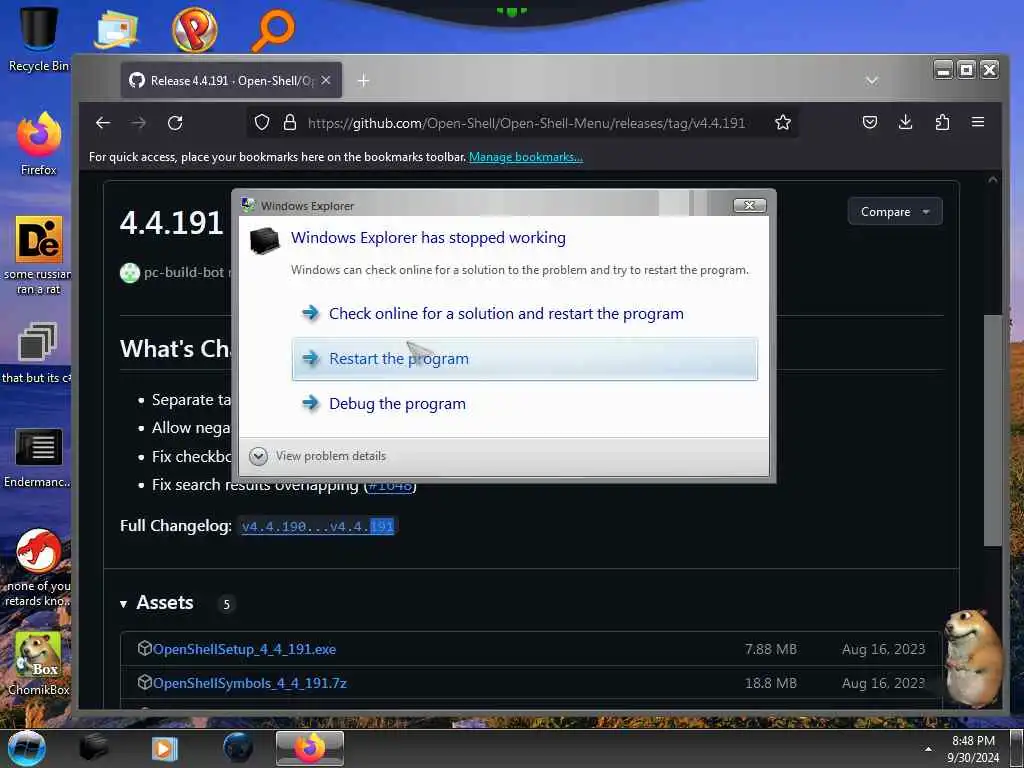Image resolution: width=1024 pixels, height=768 pixels.
Task: Show site security padlock info
Action: click(290, 123)
